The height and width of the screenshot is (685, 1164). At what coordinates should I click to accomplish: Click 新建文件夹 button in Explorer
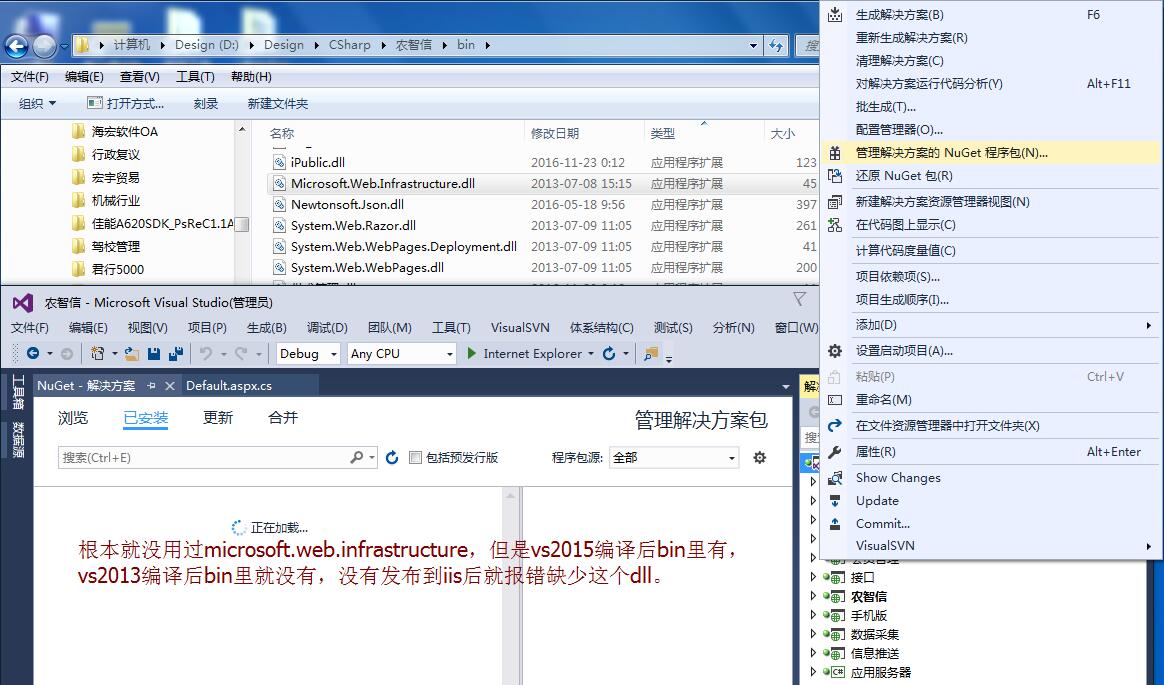pos(278,104)
